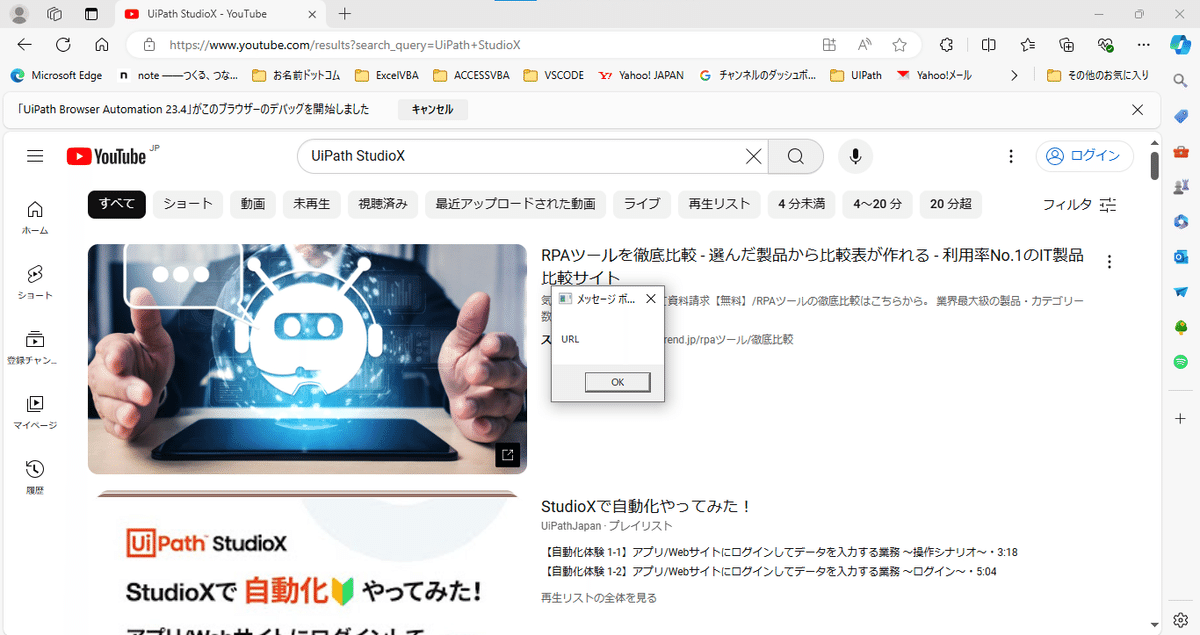Open the RPAツールを徹底比較 ad title

point(812,266)
